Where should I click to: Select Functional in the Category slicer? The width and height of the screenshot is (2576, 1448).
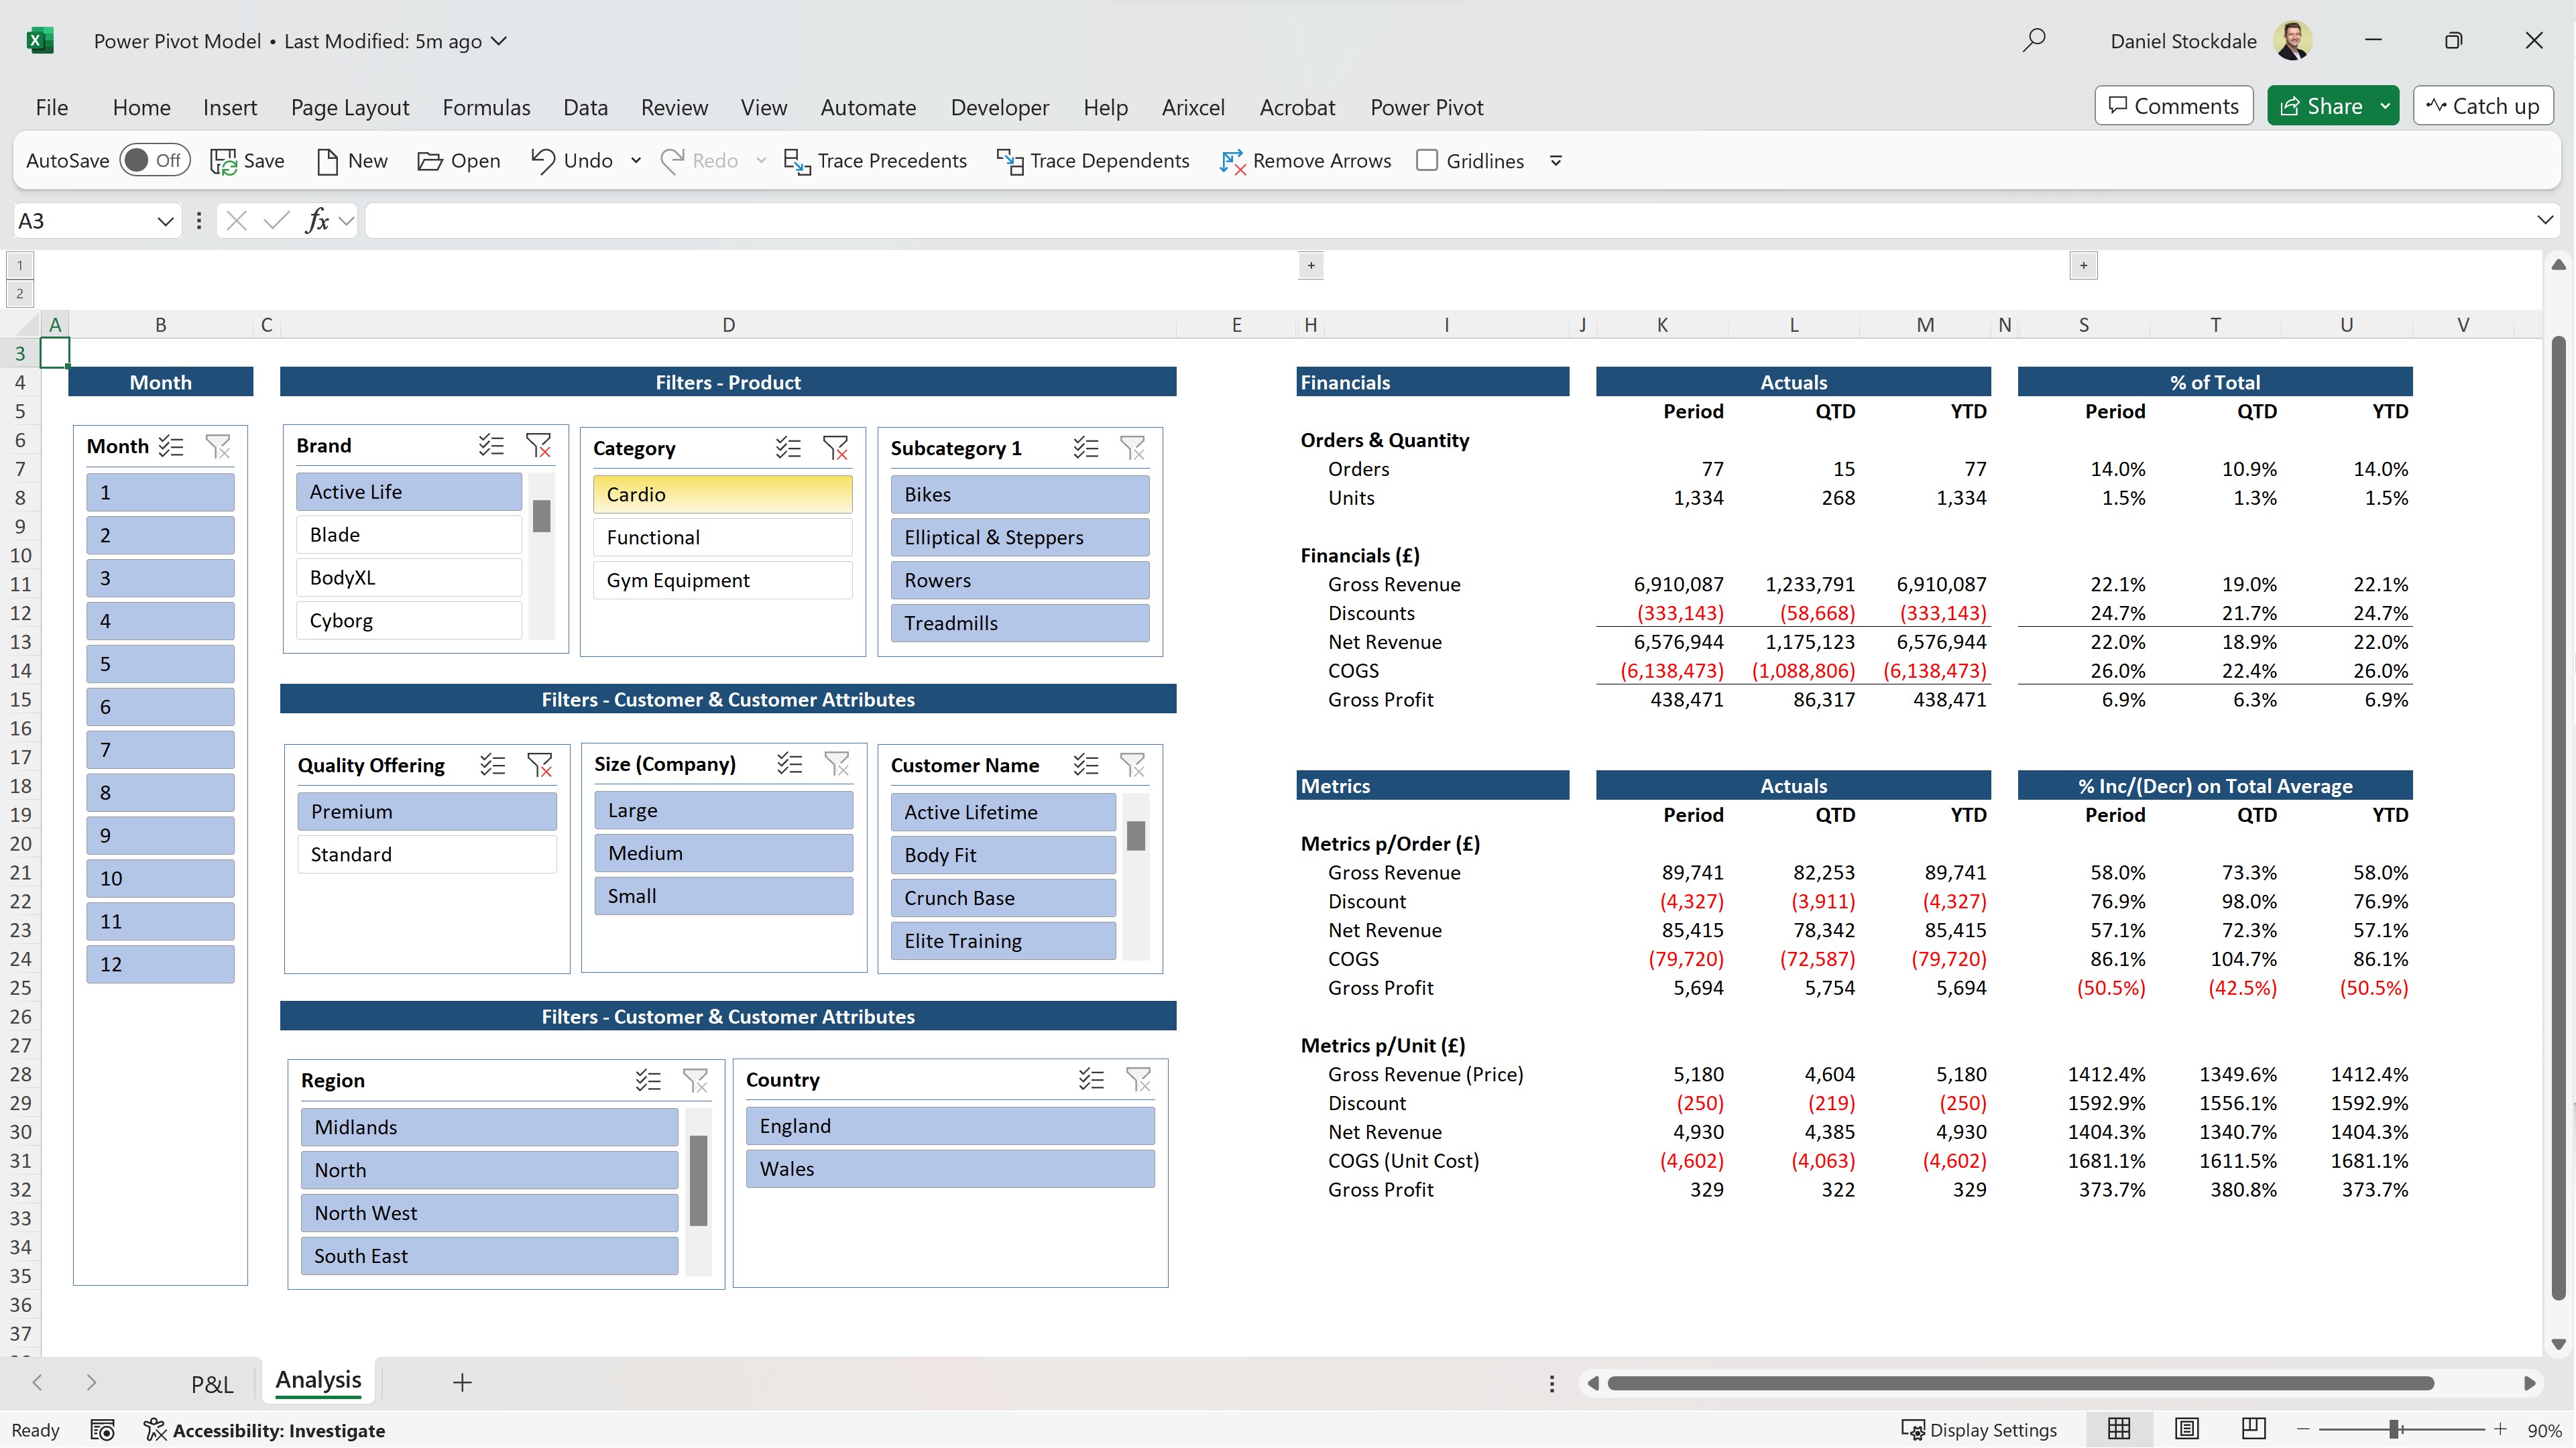click(722, 537)
